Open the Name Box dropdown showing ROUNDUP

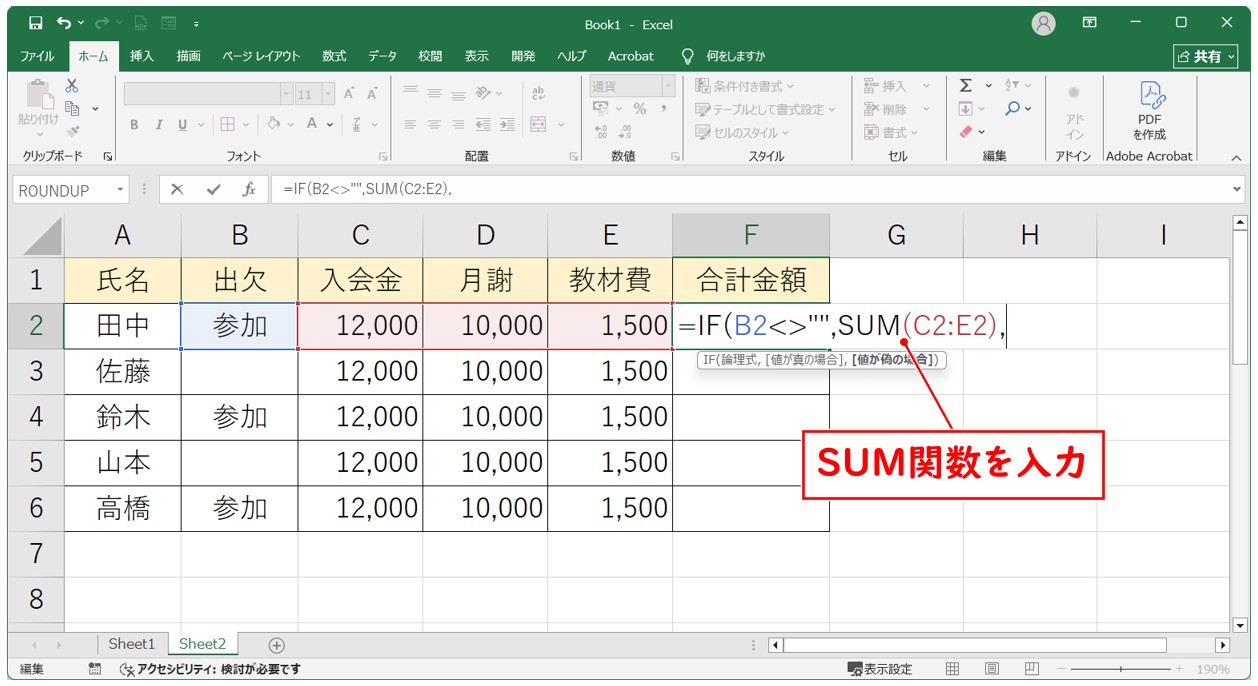(x=121, y=190)
